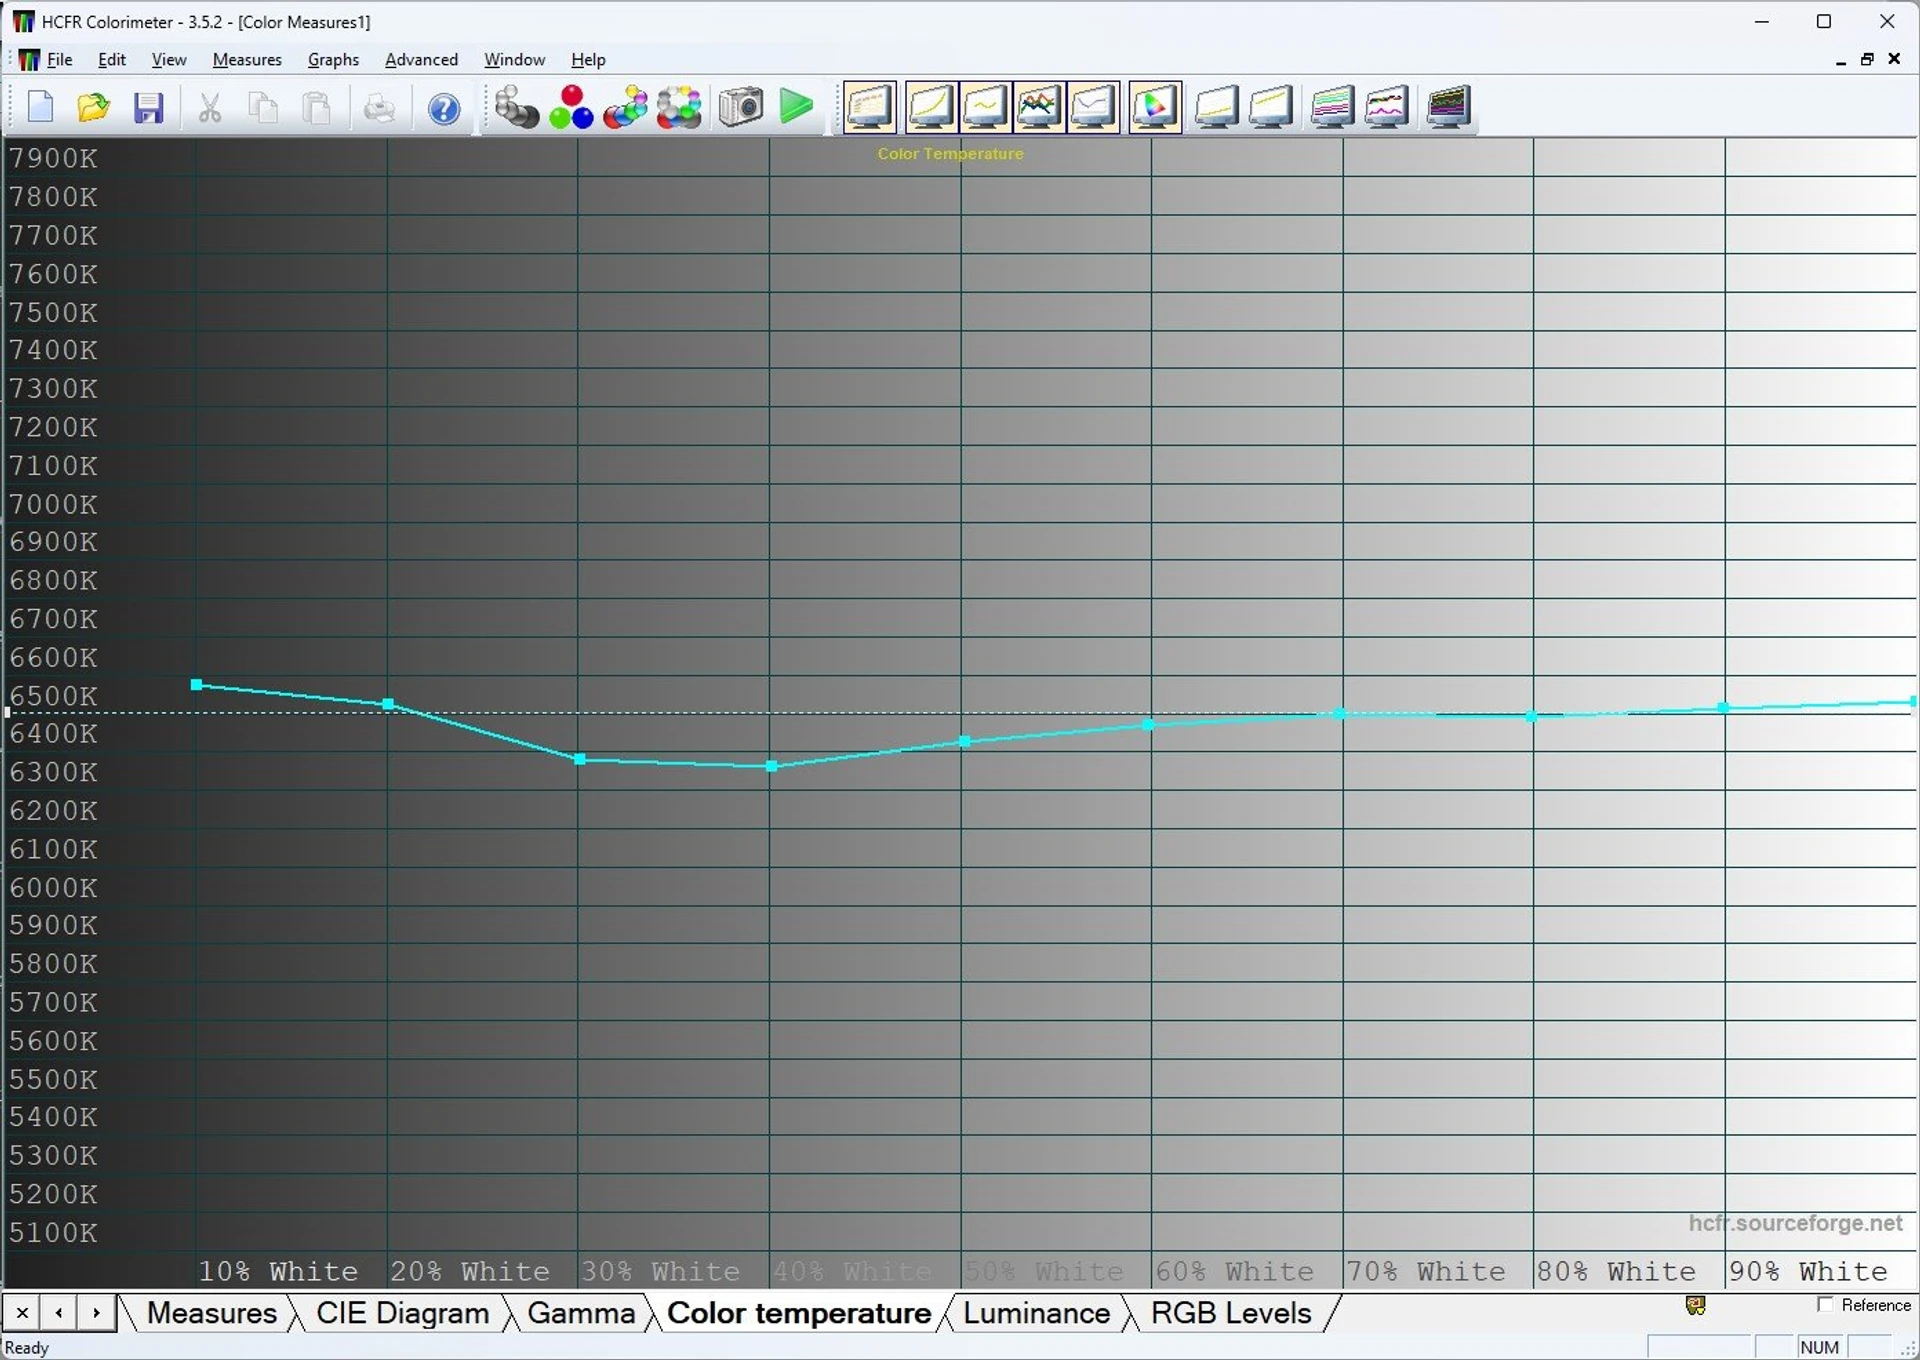Open the dark full-screen pattern monitor icon
This screenshot has width=1920, height=1360.
coord(1449,107)
